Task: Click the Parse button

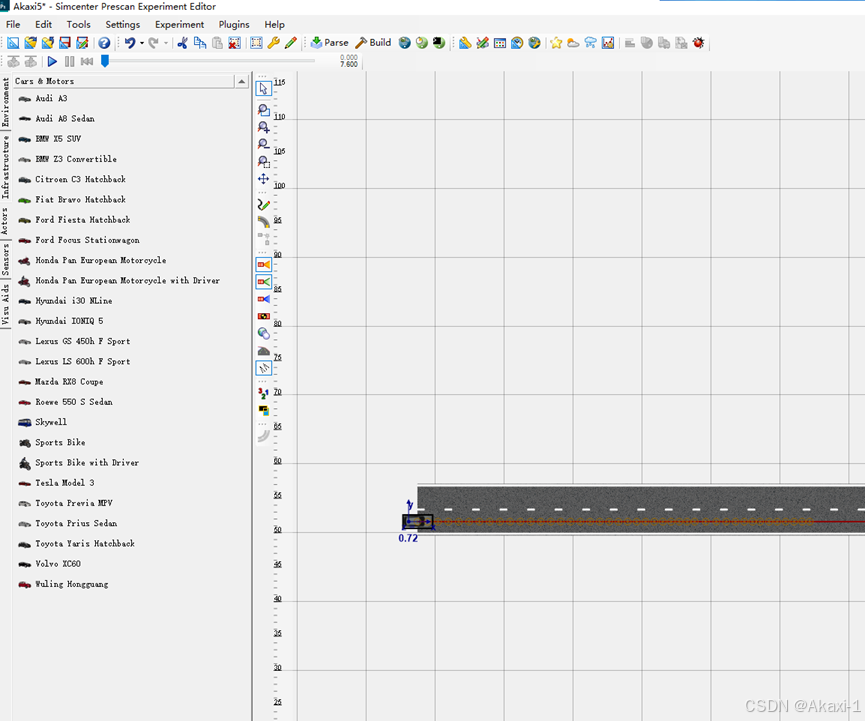Action: [x=329, y=42]
